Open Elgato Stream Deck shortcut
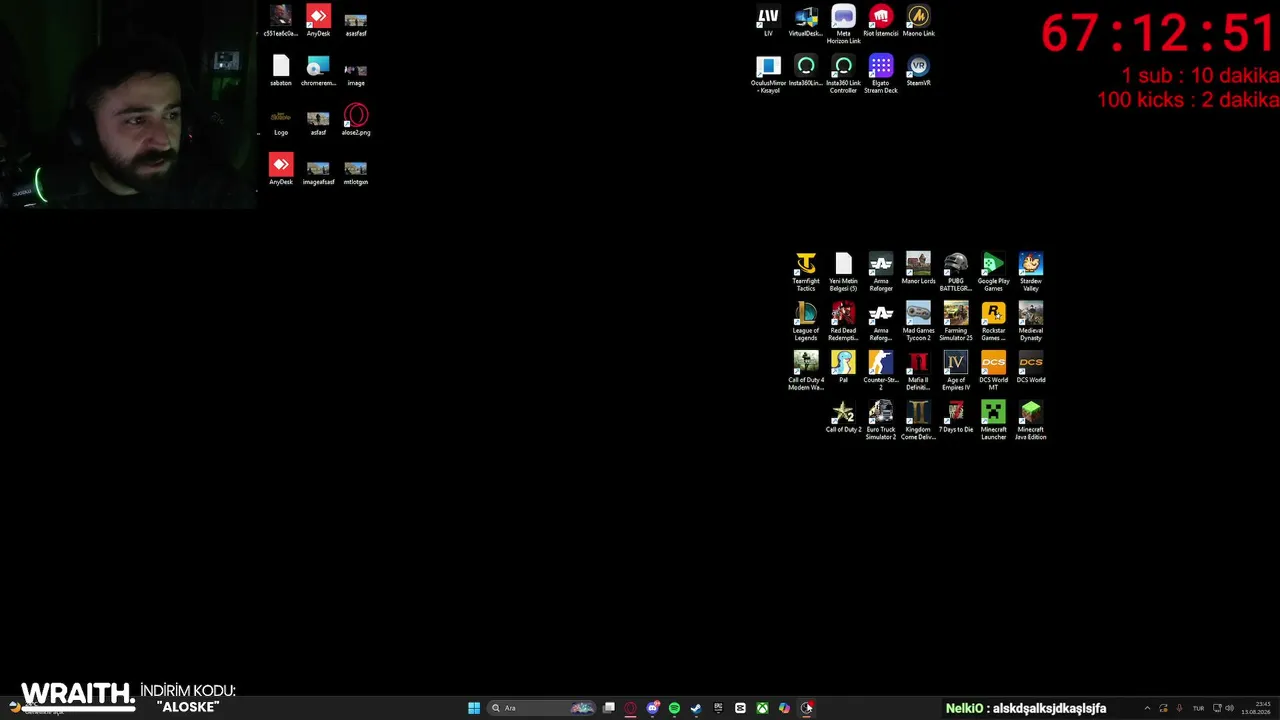The image size is (1280, 720). pos(881,75)
